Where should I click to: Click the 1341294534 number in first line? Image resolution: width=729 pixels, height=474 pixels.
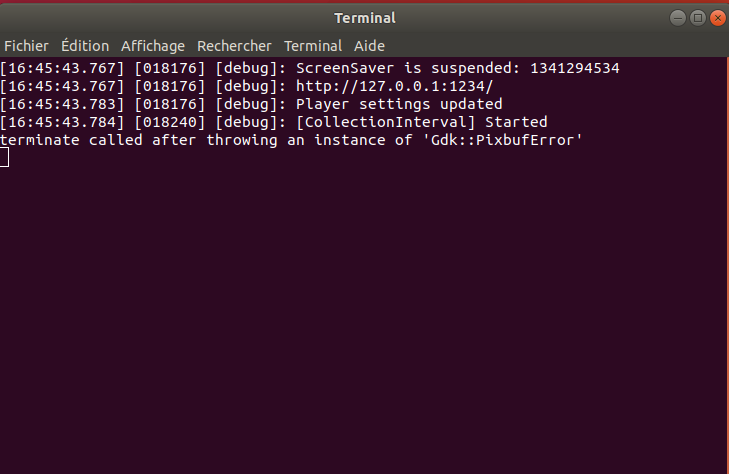pos(575,68)
